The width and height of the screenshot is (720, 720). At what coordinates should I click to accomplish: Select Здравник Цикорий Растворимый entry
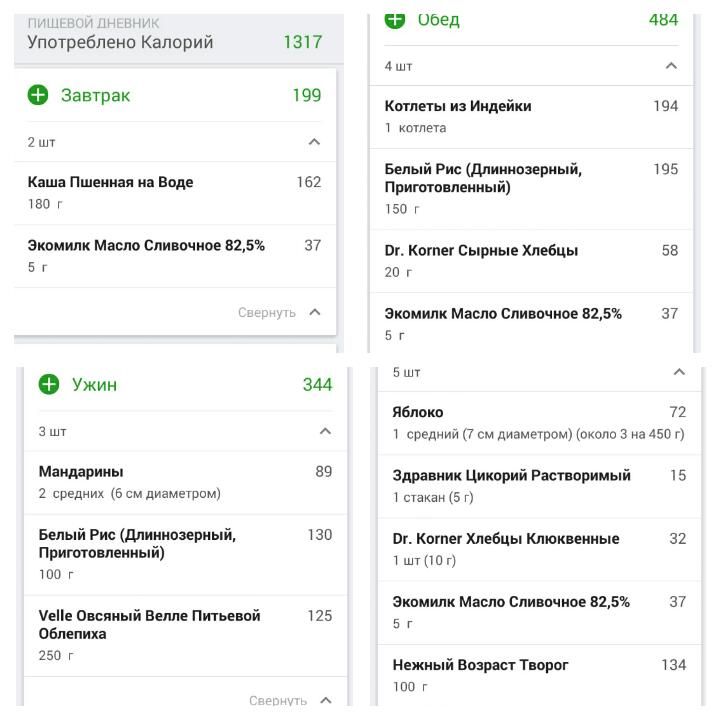click(x=538, y=485)
